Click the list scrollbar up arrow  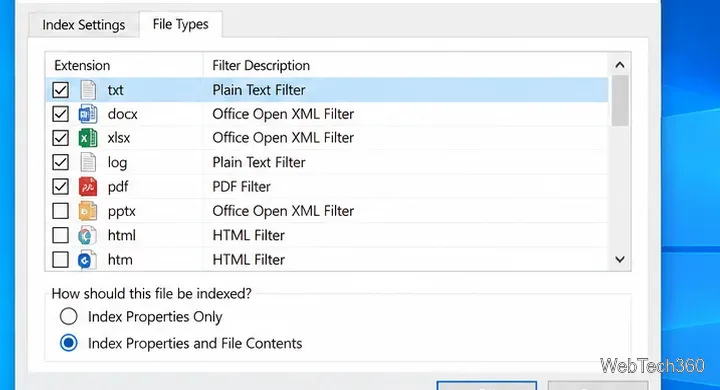click(619, 65)
